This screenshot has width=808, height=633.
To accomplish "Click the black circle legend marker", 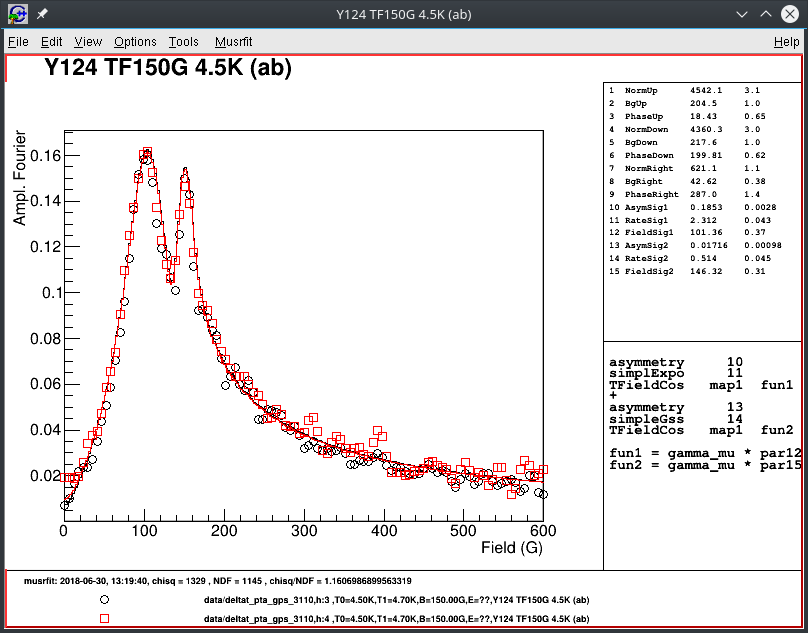I will [104, 600].
